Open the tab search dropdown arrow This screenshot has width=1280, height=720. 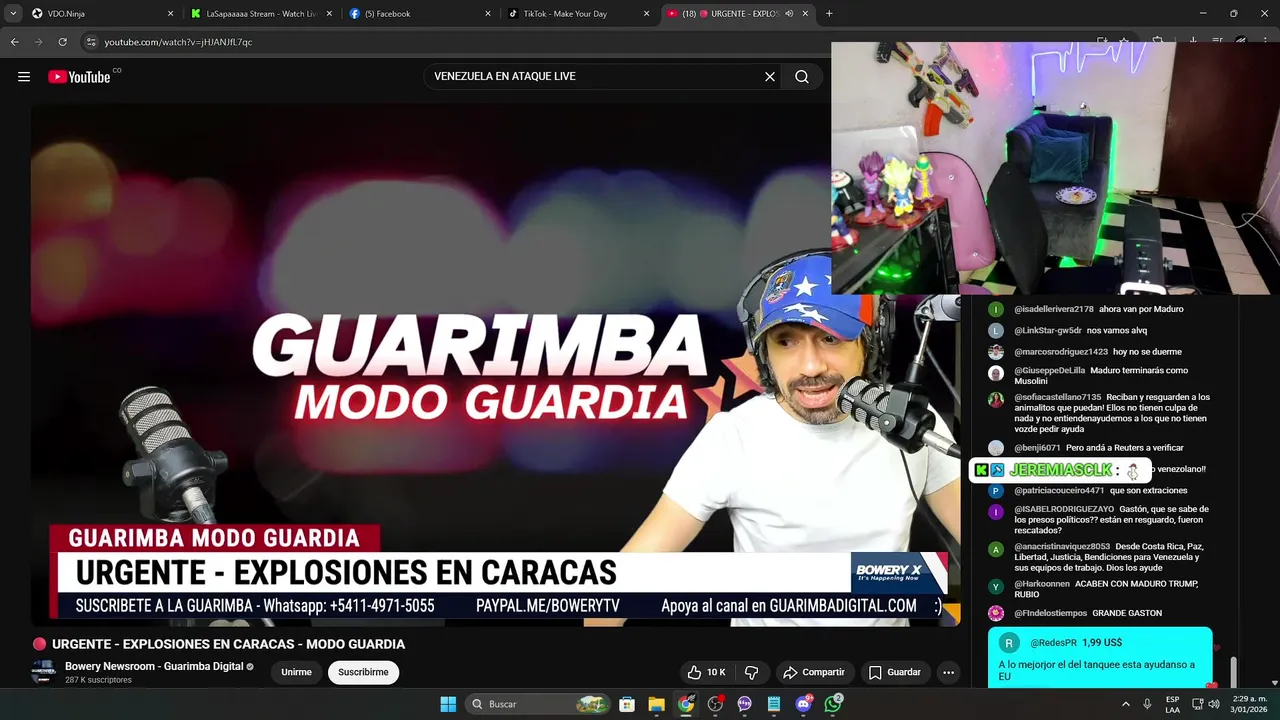tap(13, 14)
